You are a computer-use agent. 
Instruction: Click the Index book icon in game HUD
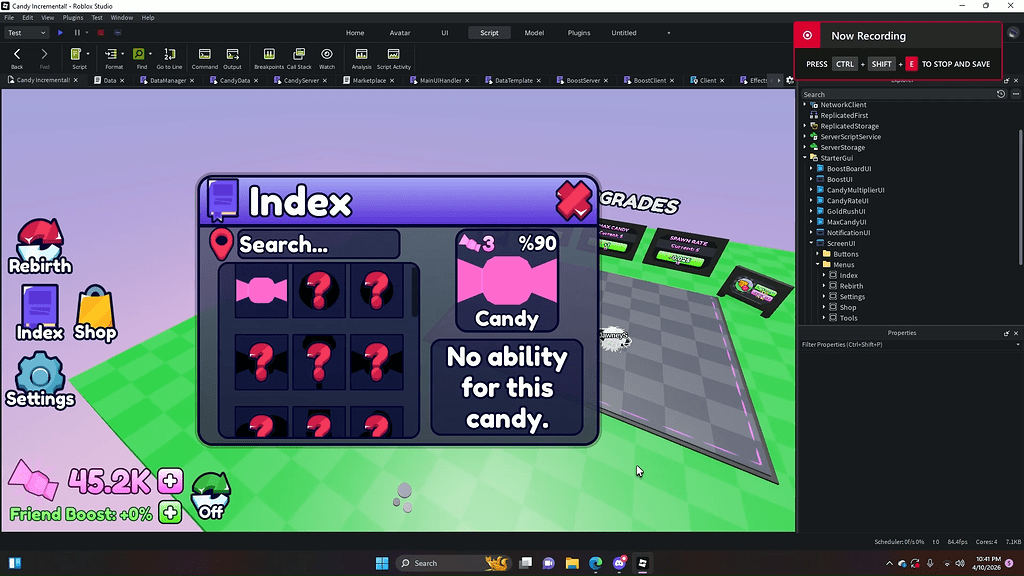[x=40, y=313]
